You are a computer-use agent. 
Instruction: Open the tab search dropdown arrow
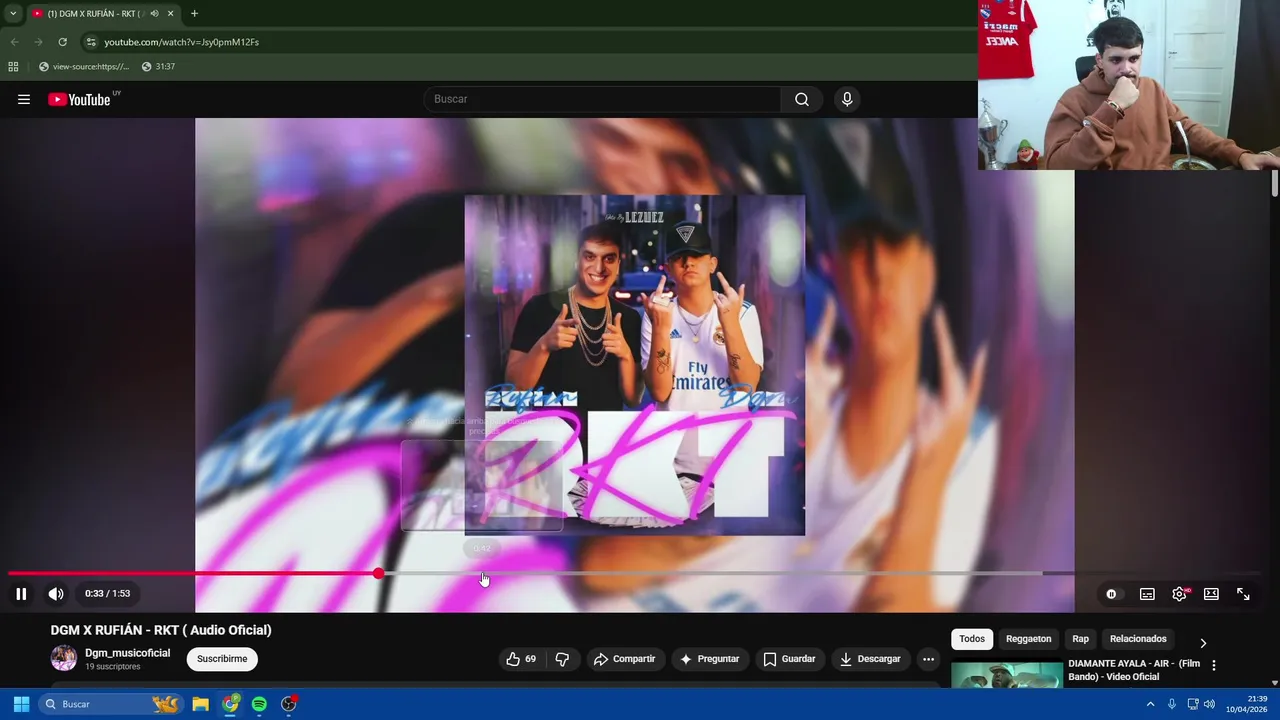pos(13,14)
